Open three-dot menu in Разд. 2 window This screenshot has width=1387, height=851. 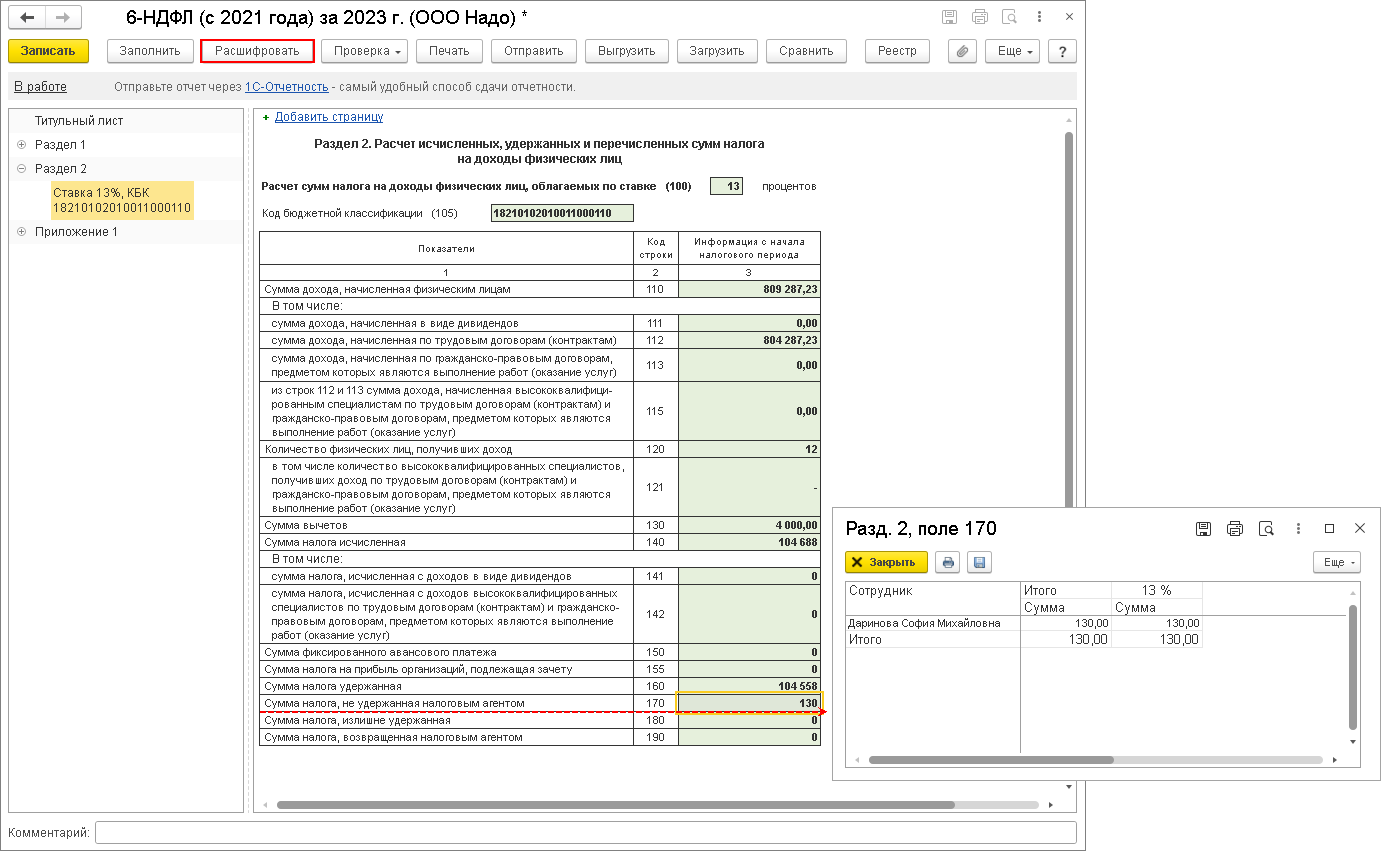[x=1298, y=528]
